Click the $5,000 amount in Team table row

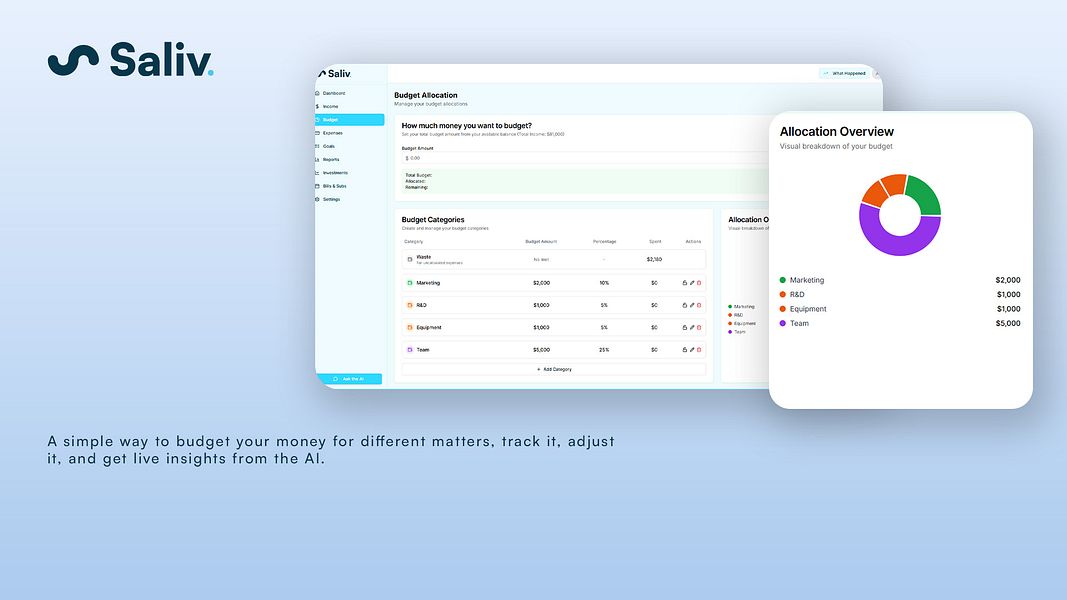(x=542, y=350)
